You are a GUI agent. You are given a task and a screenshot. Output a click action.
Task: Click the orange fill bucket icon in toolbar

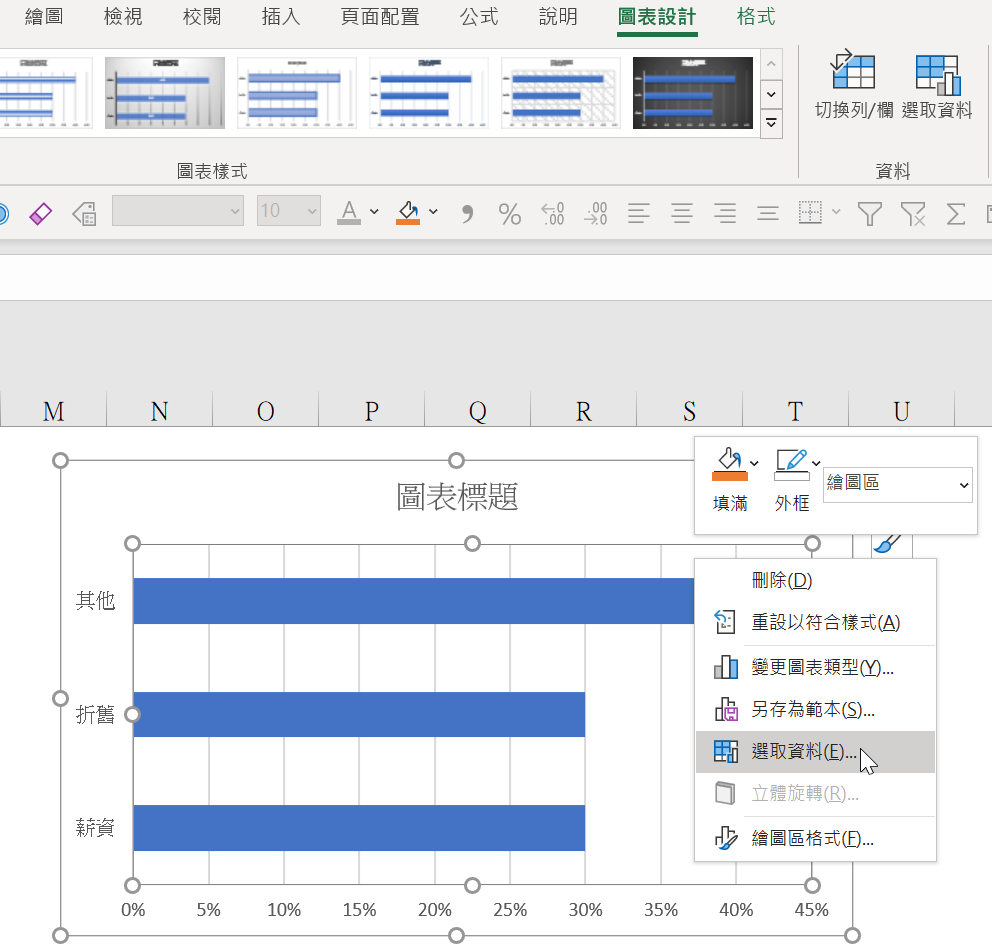click(408, 212)
